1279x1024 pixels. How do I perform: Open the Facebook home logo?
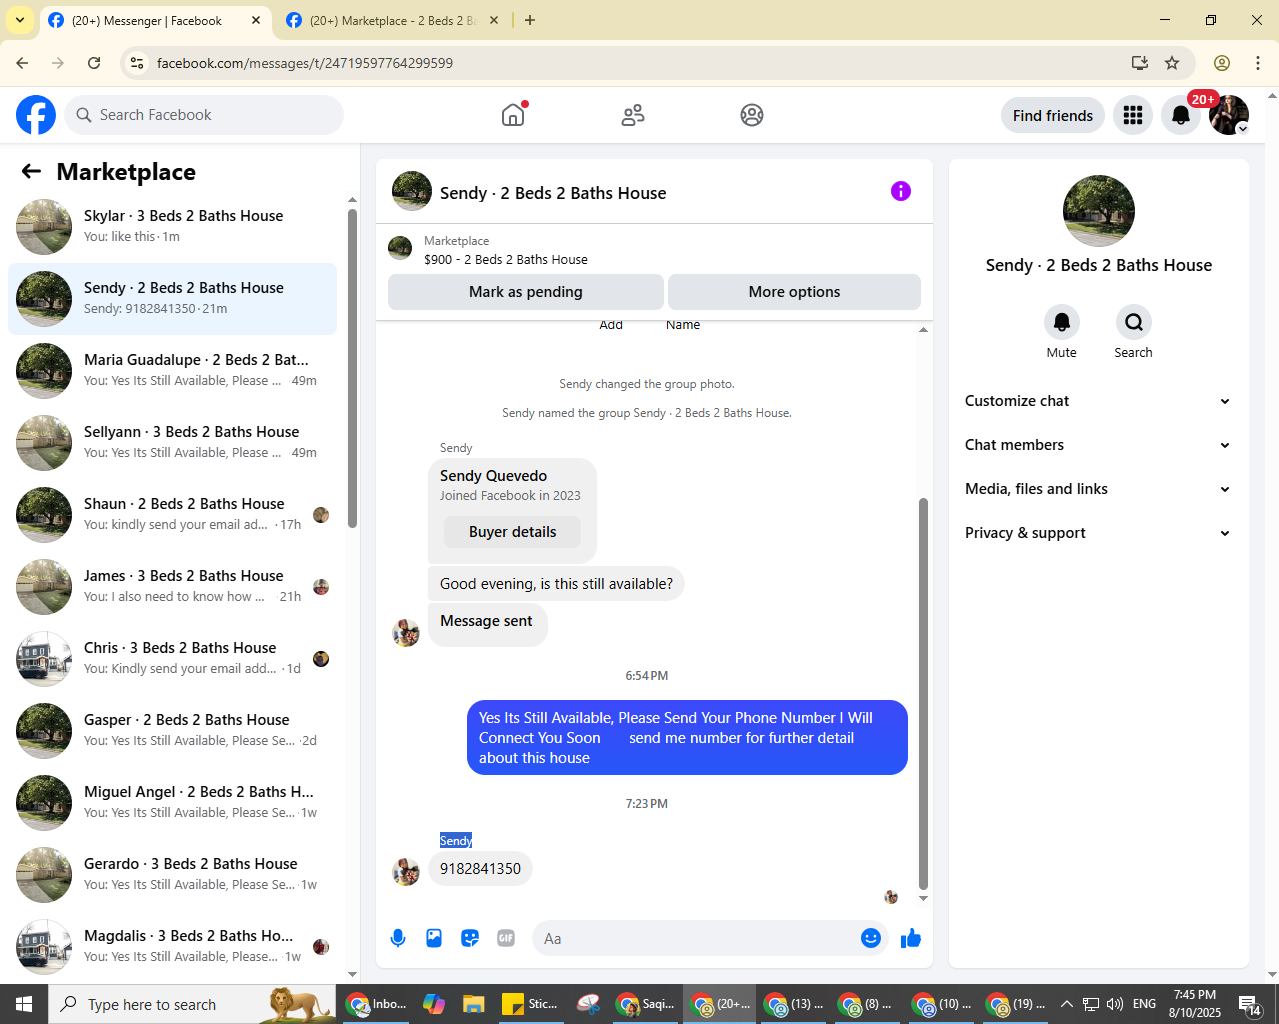36,115
